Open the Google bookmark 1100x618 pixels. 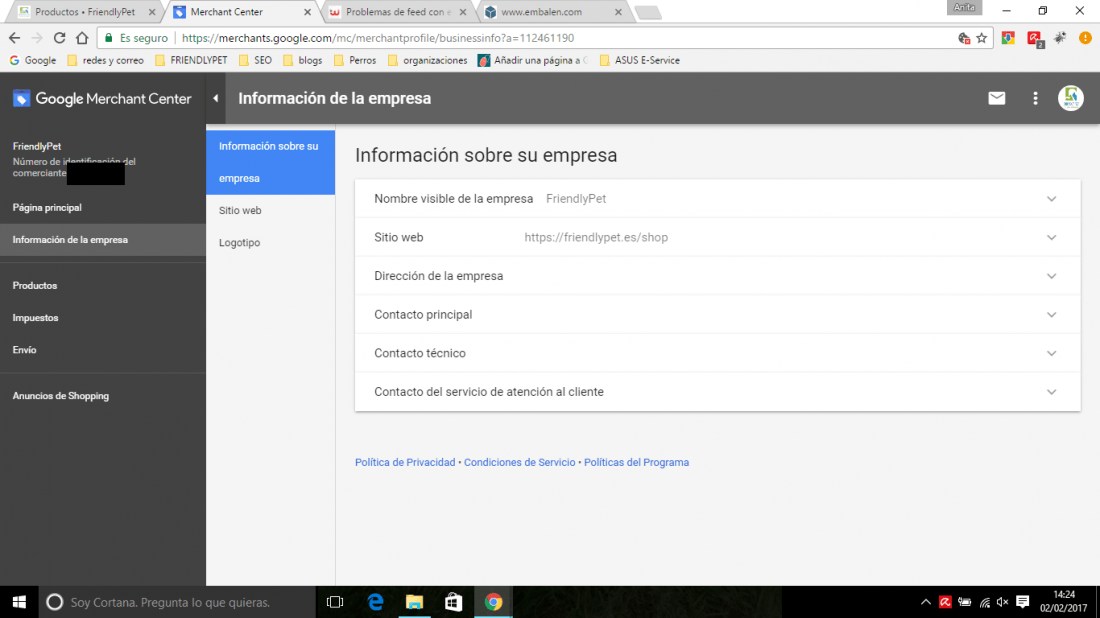[32, 60]
